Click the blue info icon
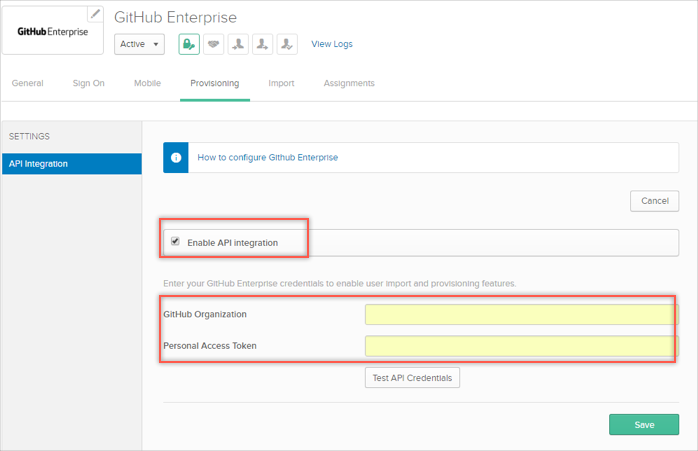 coord(176,158)
